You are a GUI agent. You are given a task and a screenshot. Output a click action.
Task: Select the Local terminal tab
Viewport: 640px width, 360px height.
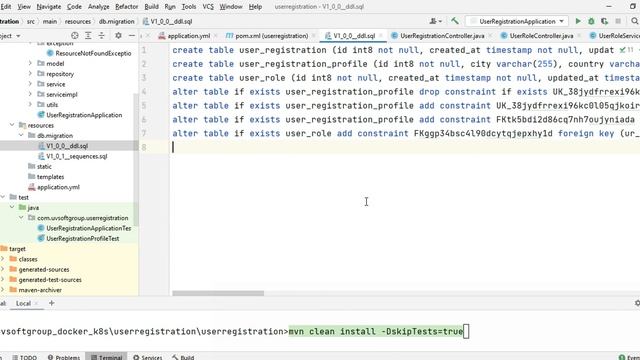click(23, 303)
